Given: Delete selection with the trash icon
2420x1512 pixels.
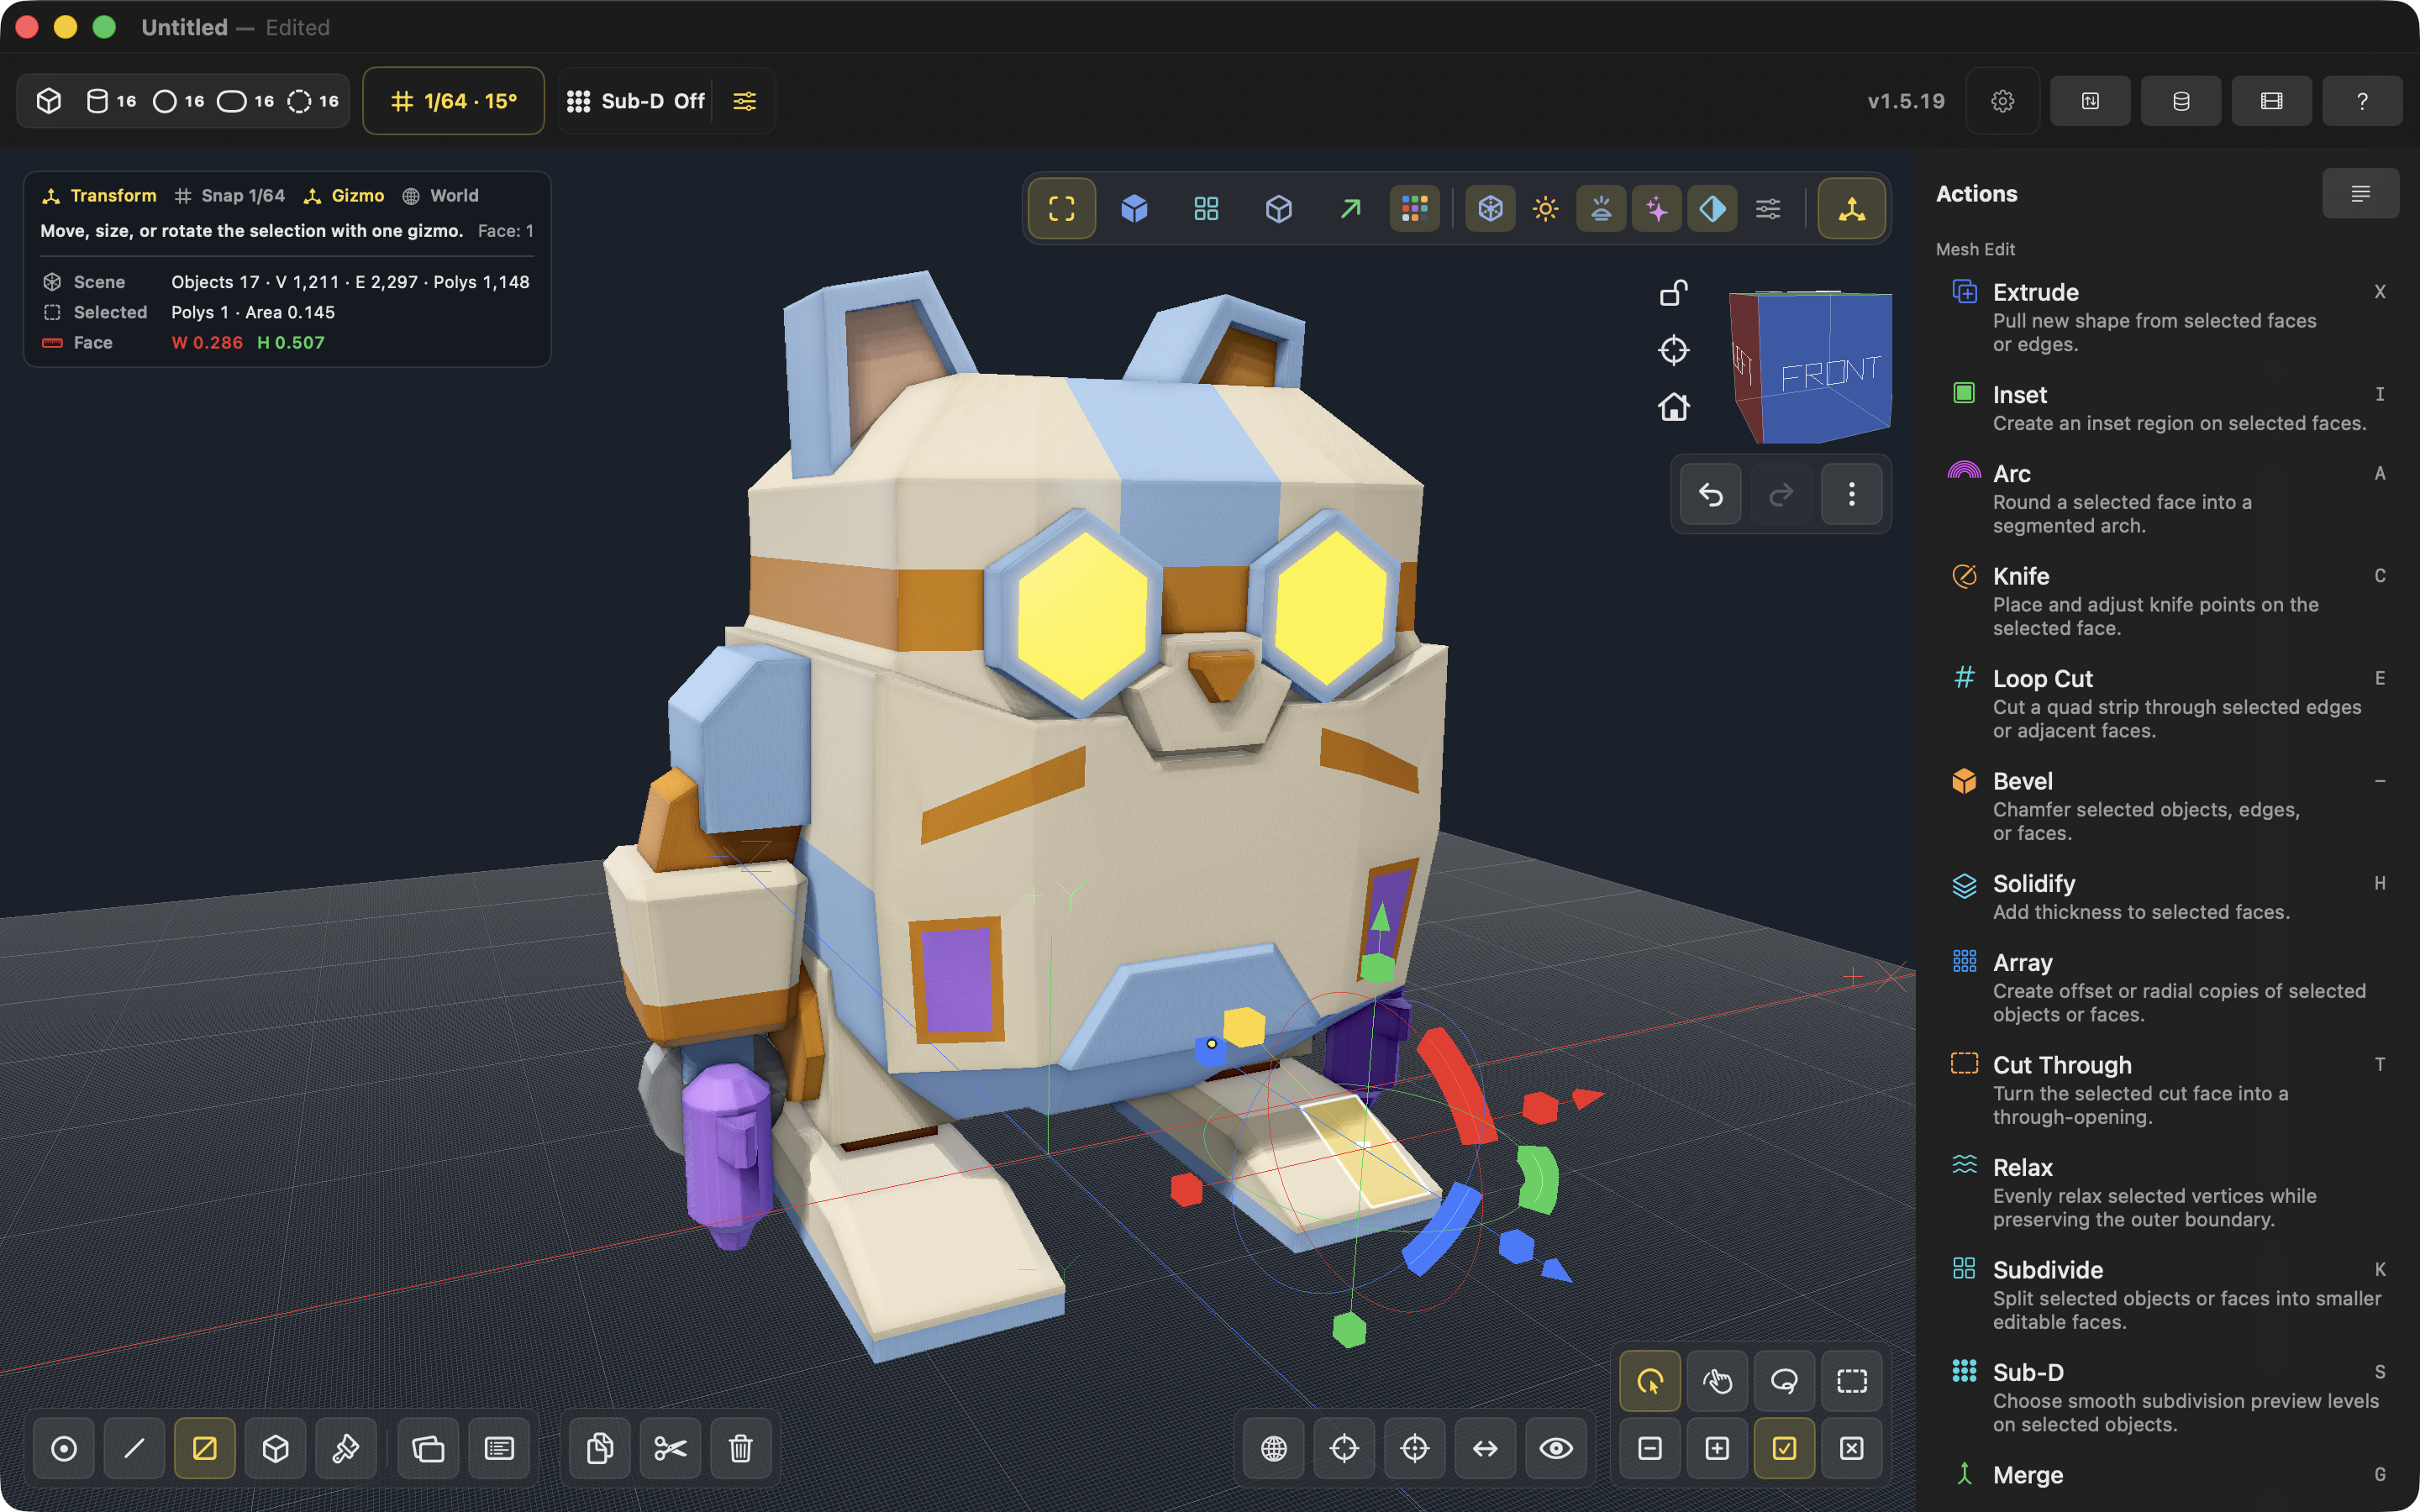Looking at the screenshot, I should click(740, 1448).
